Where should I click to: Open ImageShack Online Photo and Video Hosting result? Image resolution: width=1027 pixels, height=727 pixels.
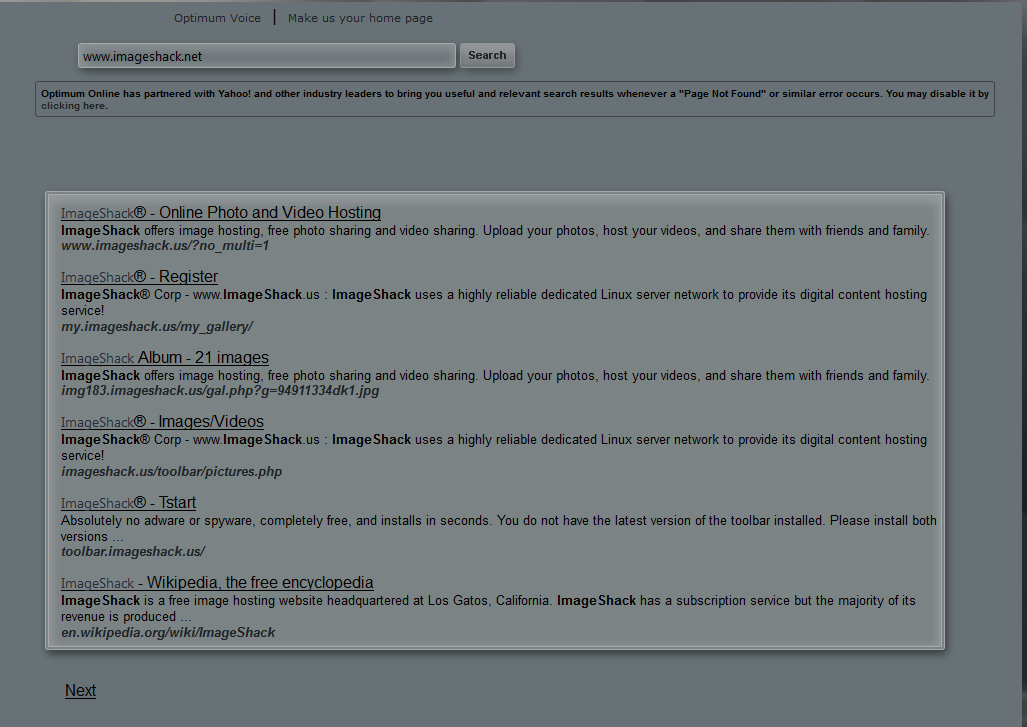pyautogui.click(x=221, y=213)
